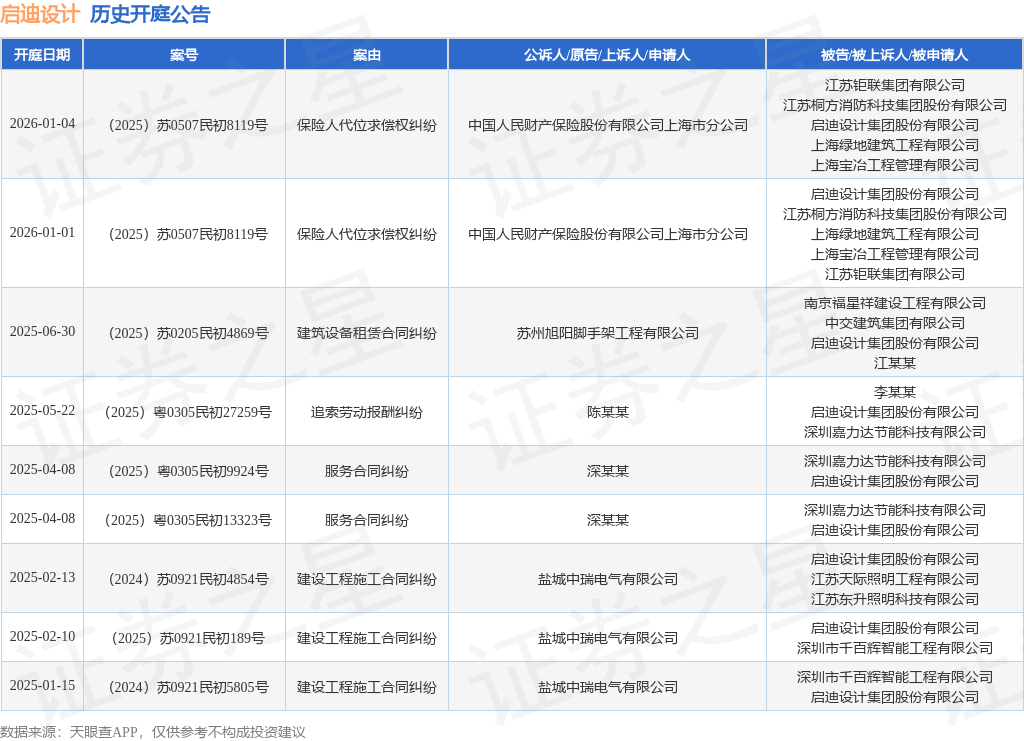Viewport: 1024px width, 741px height.
Task: Click the date 2025-02-13
Action: pos(42,578)
